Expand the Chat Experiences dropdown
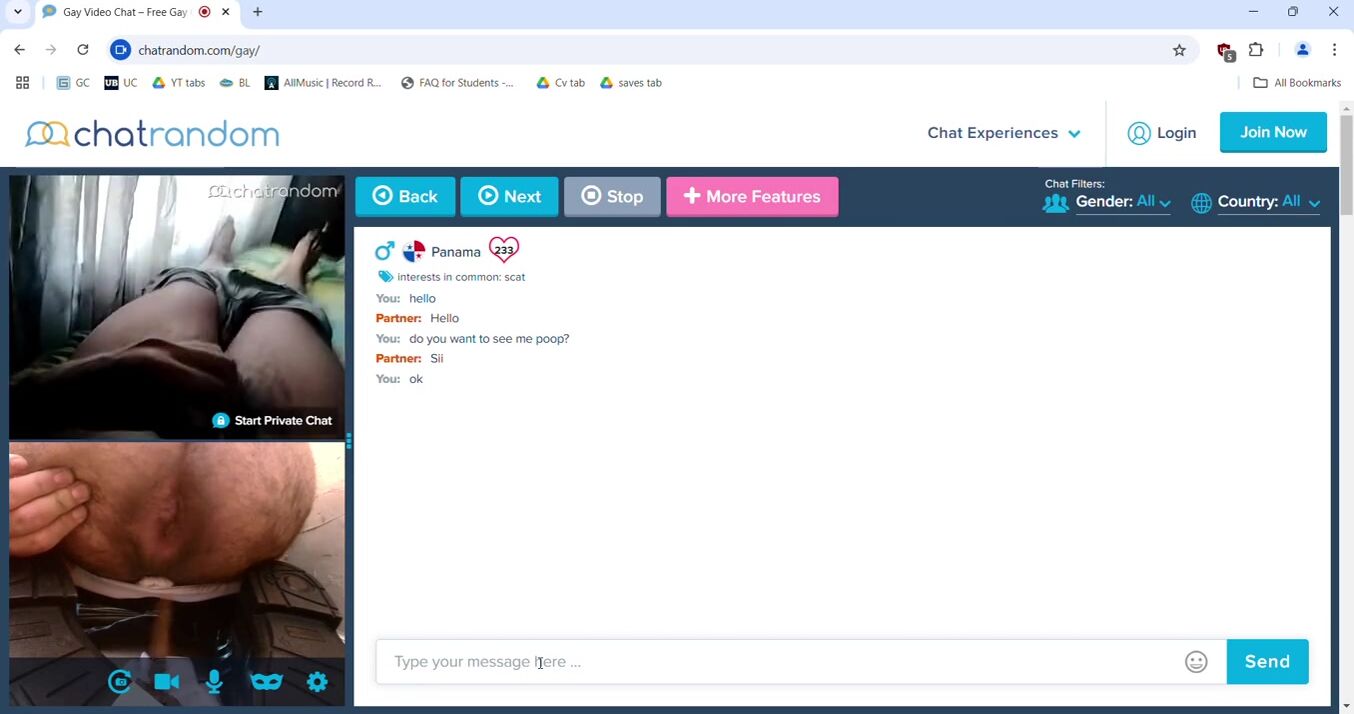1354x714 pixels. point(1003,133)
